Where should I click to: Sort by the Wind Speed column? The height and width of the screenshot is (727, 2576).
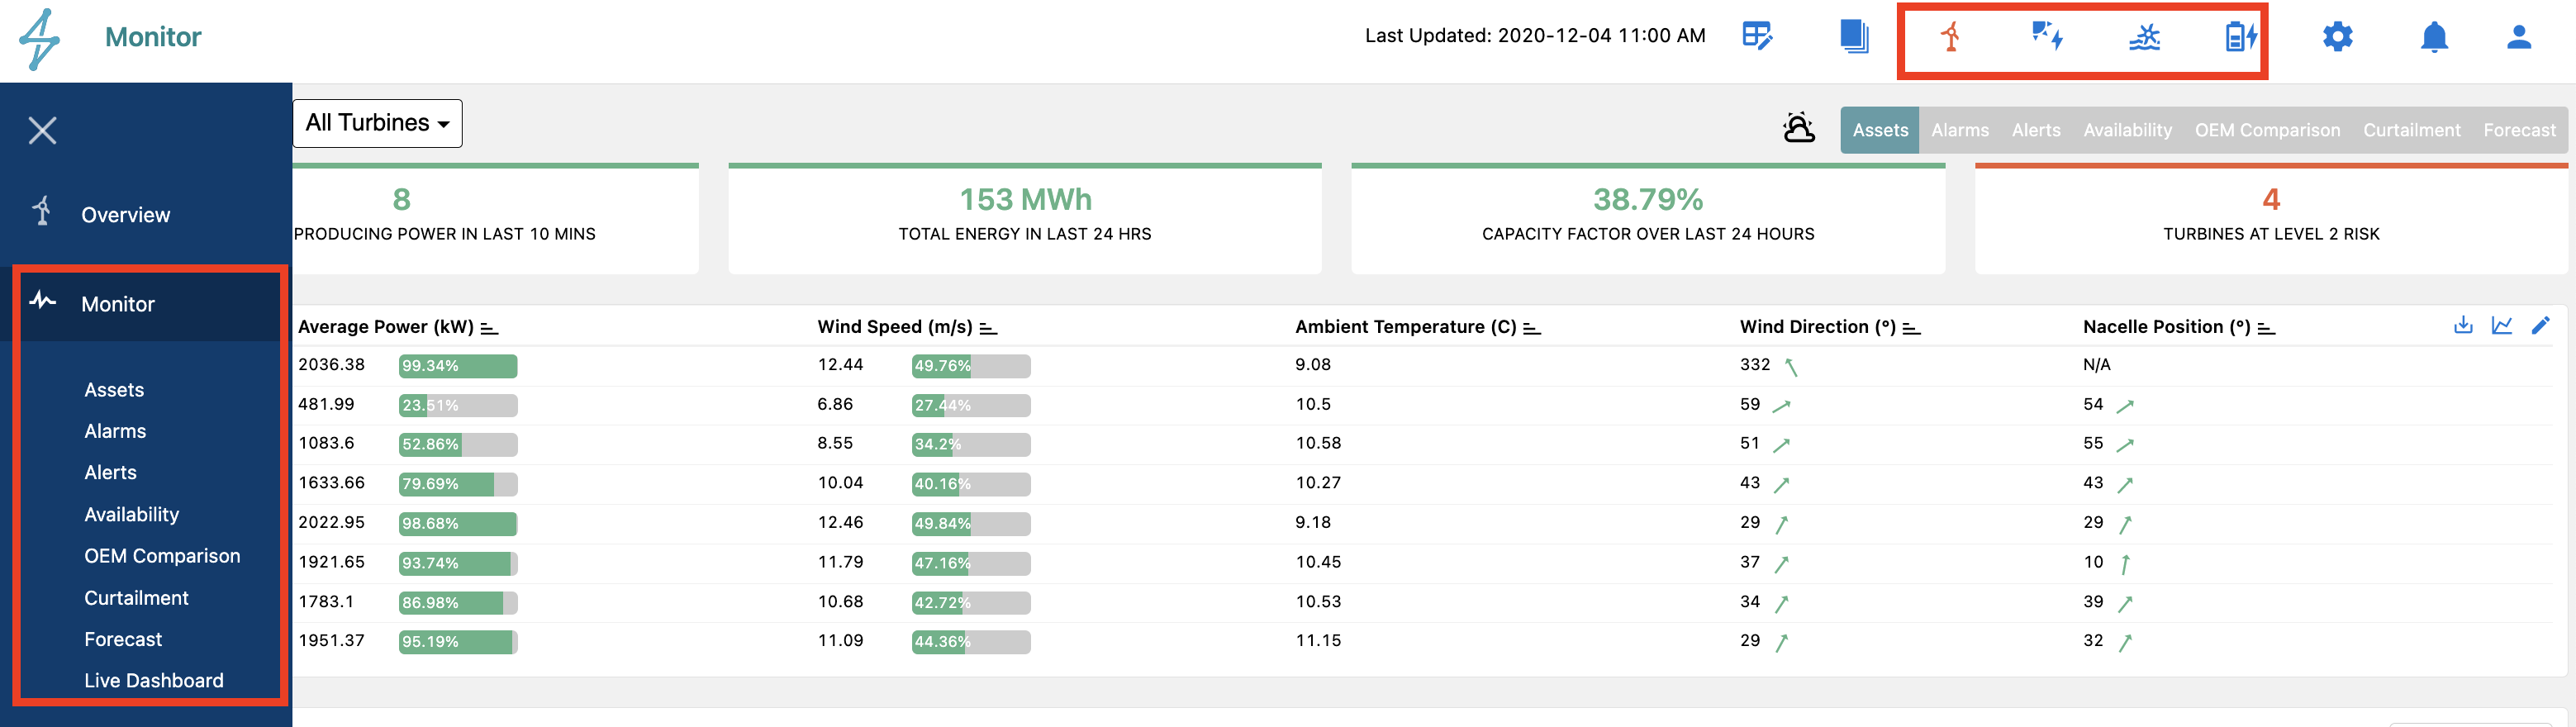point(988,328)
